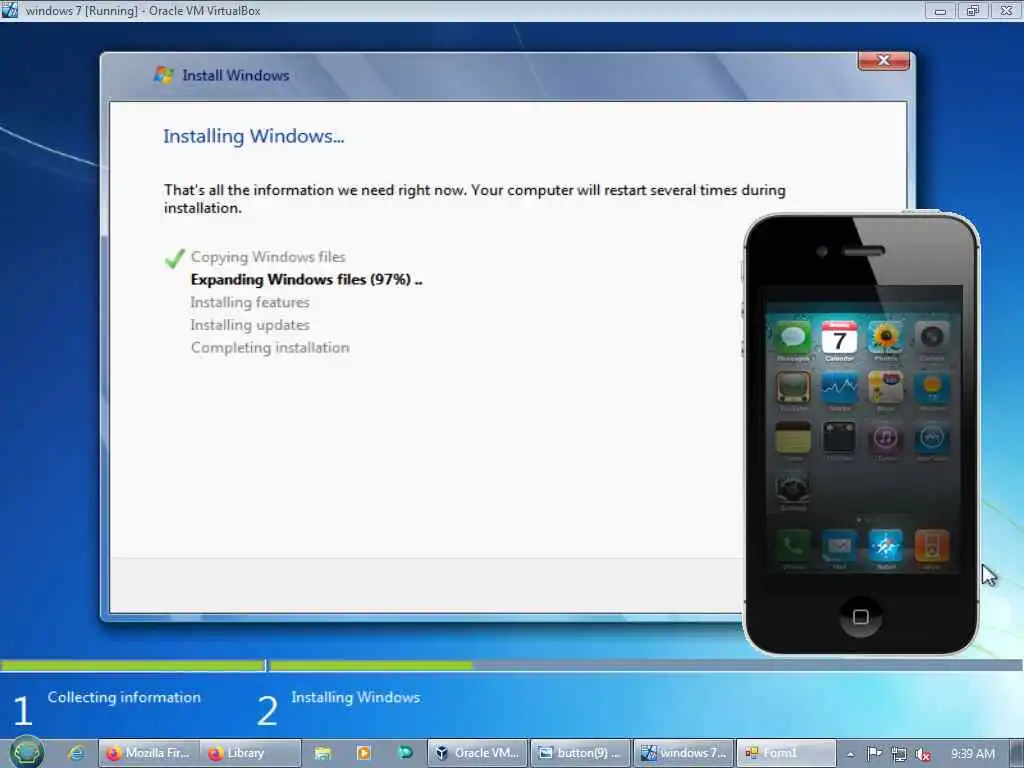Open the App Store icon on the iPhone
Screen dimensions: 1024x768
(932, 438)
